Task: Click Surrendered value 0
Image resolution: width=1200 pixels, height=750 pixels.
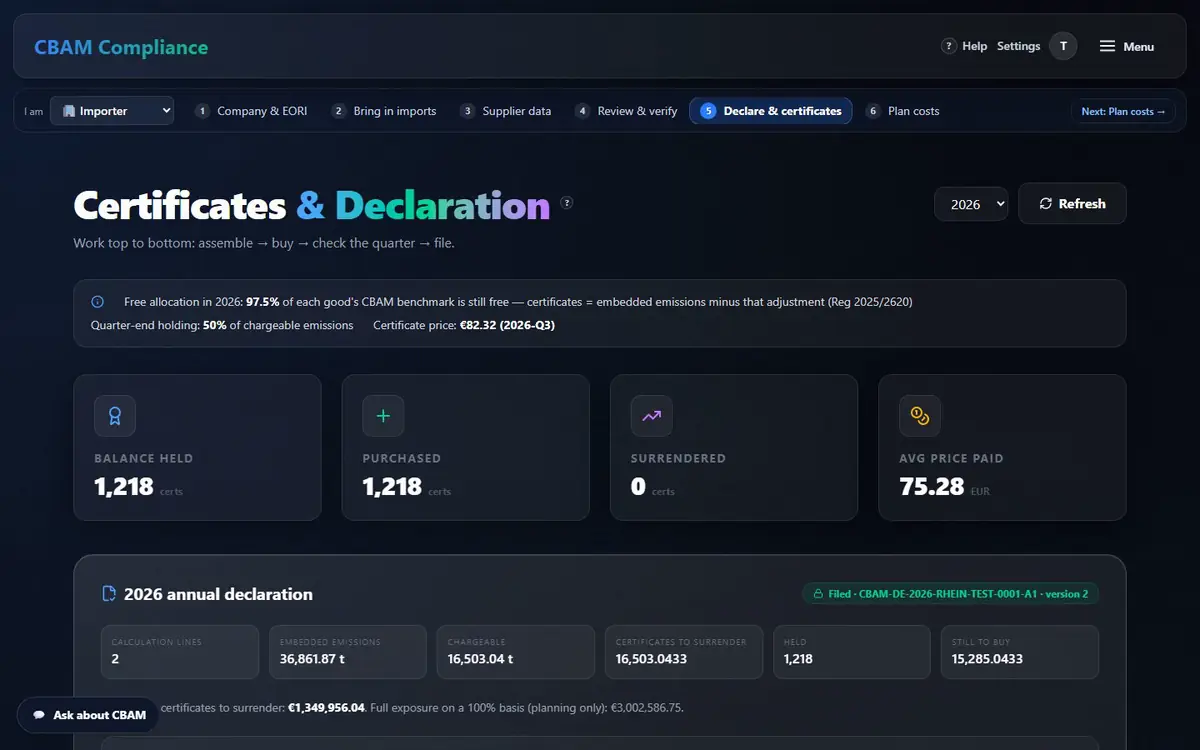Action: (x=638, y=487)
